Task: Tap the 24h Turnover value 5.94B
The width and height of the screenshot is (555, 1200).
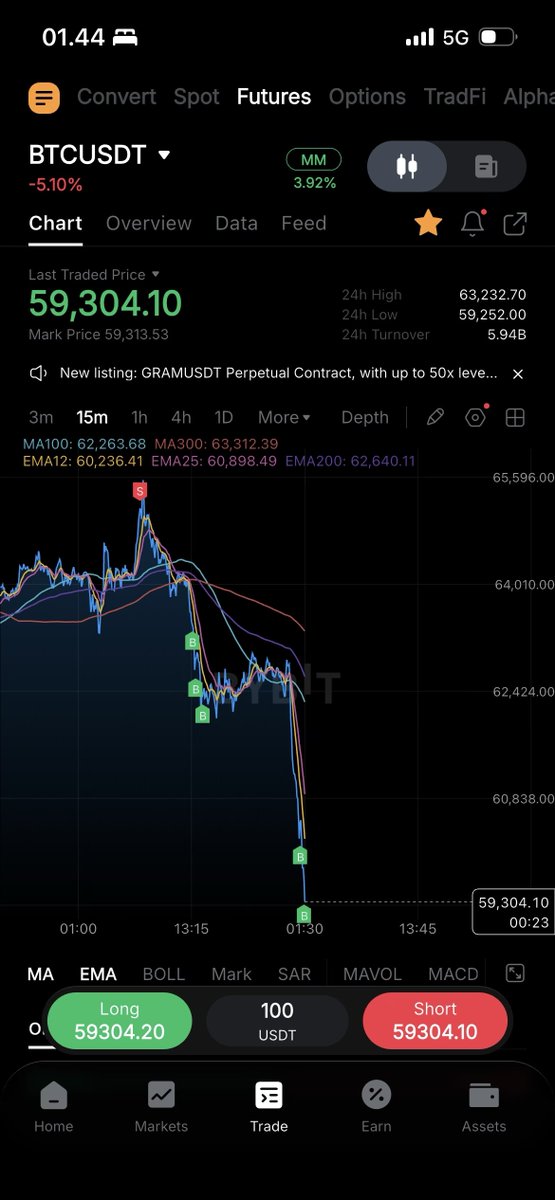Action: point(507,335)
